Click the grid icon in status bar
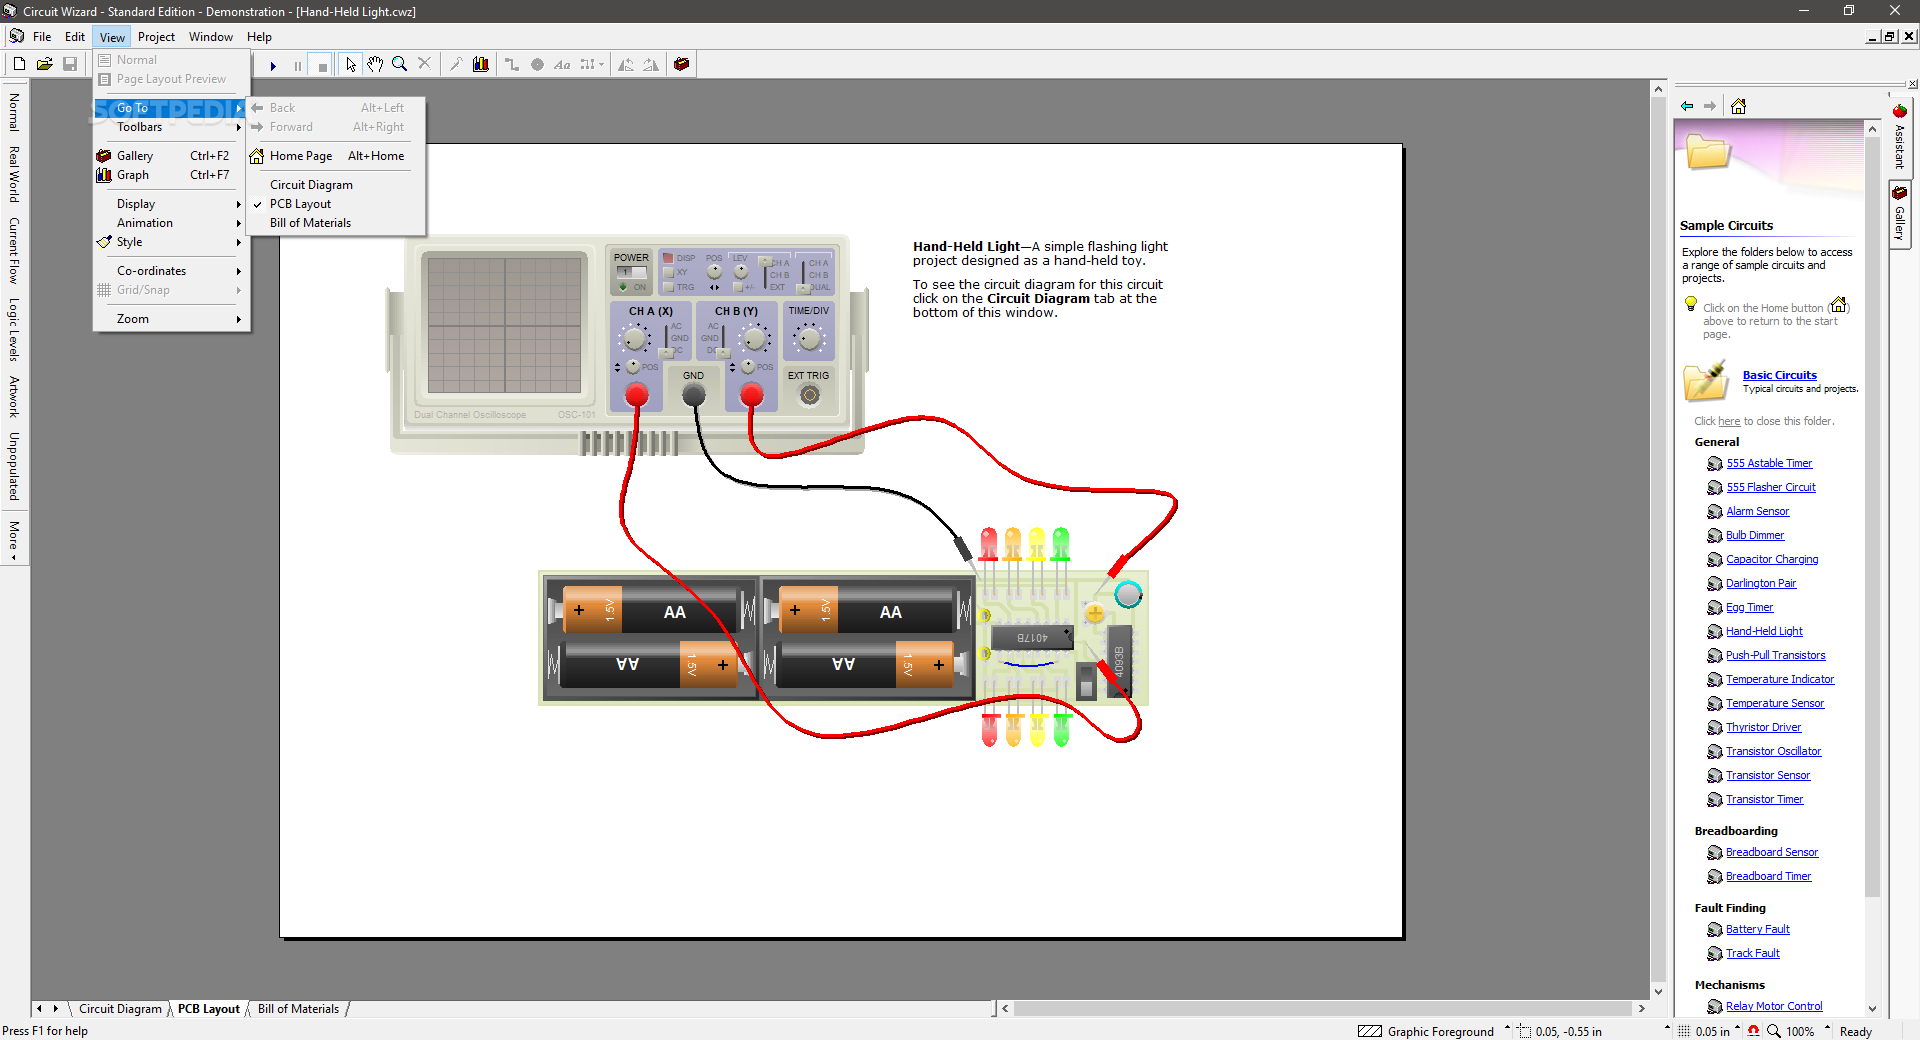Screen dimensions: 1920x1040 (x=1685, y=1031)
